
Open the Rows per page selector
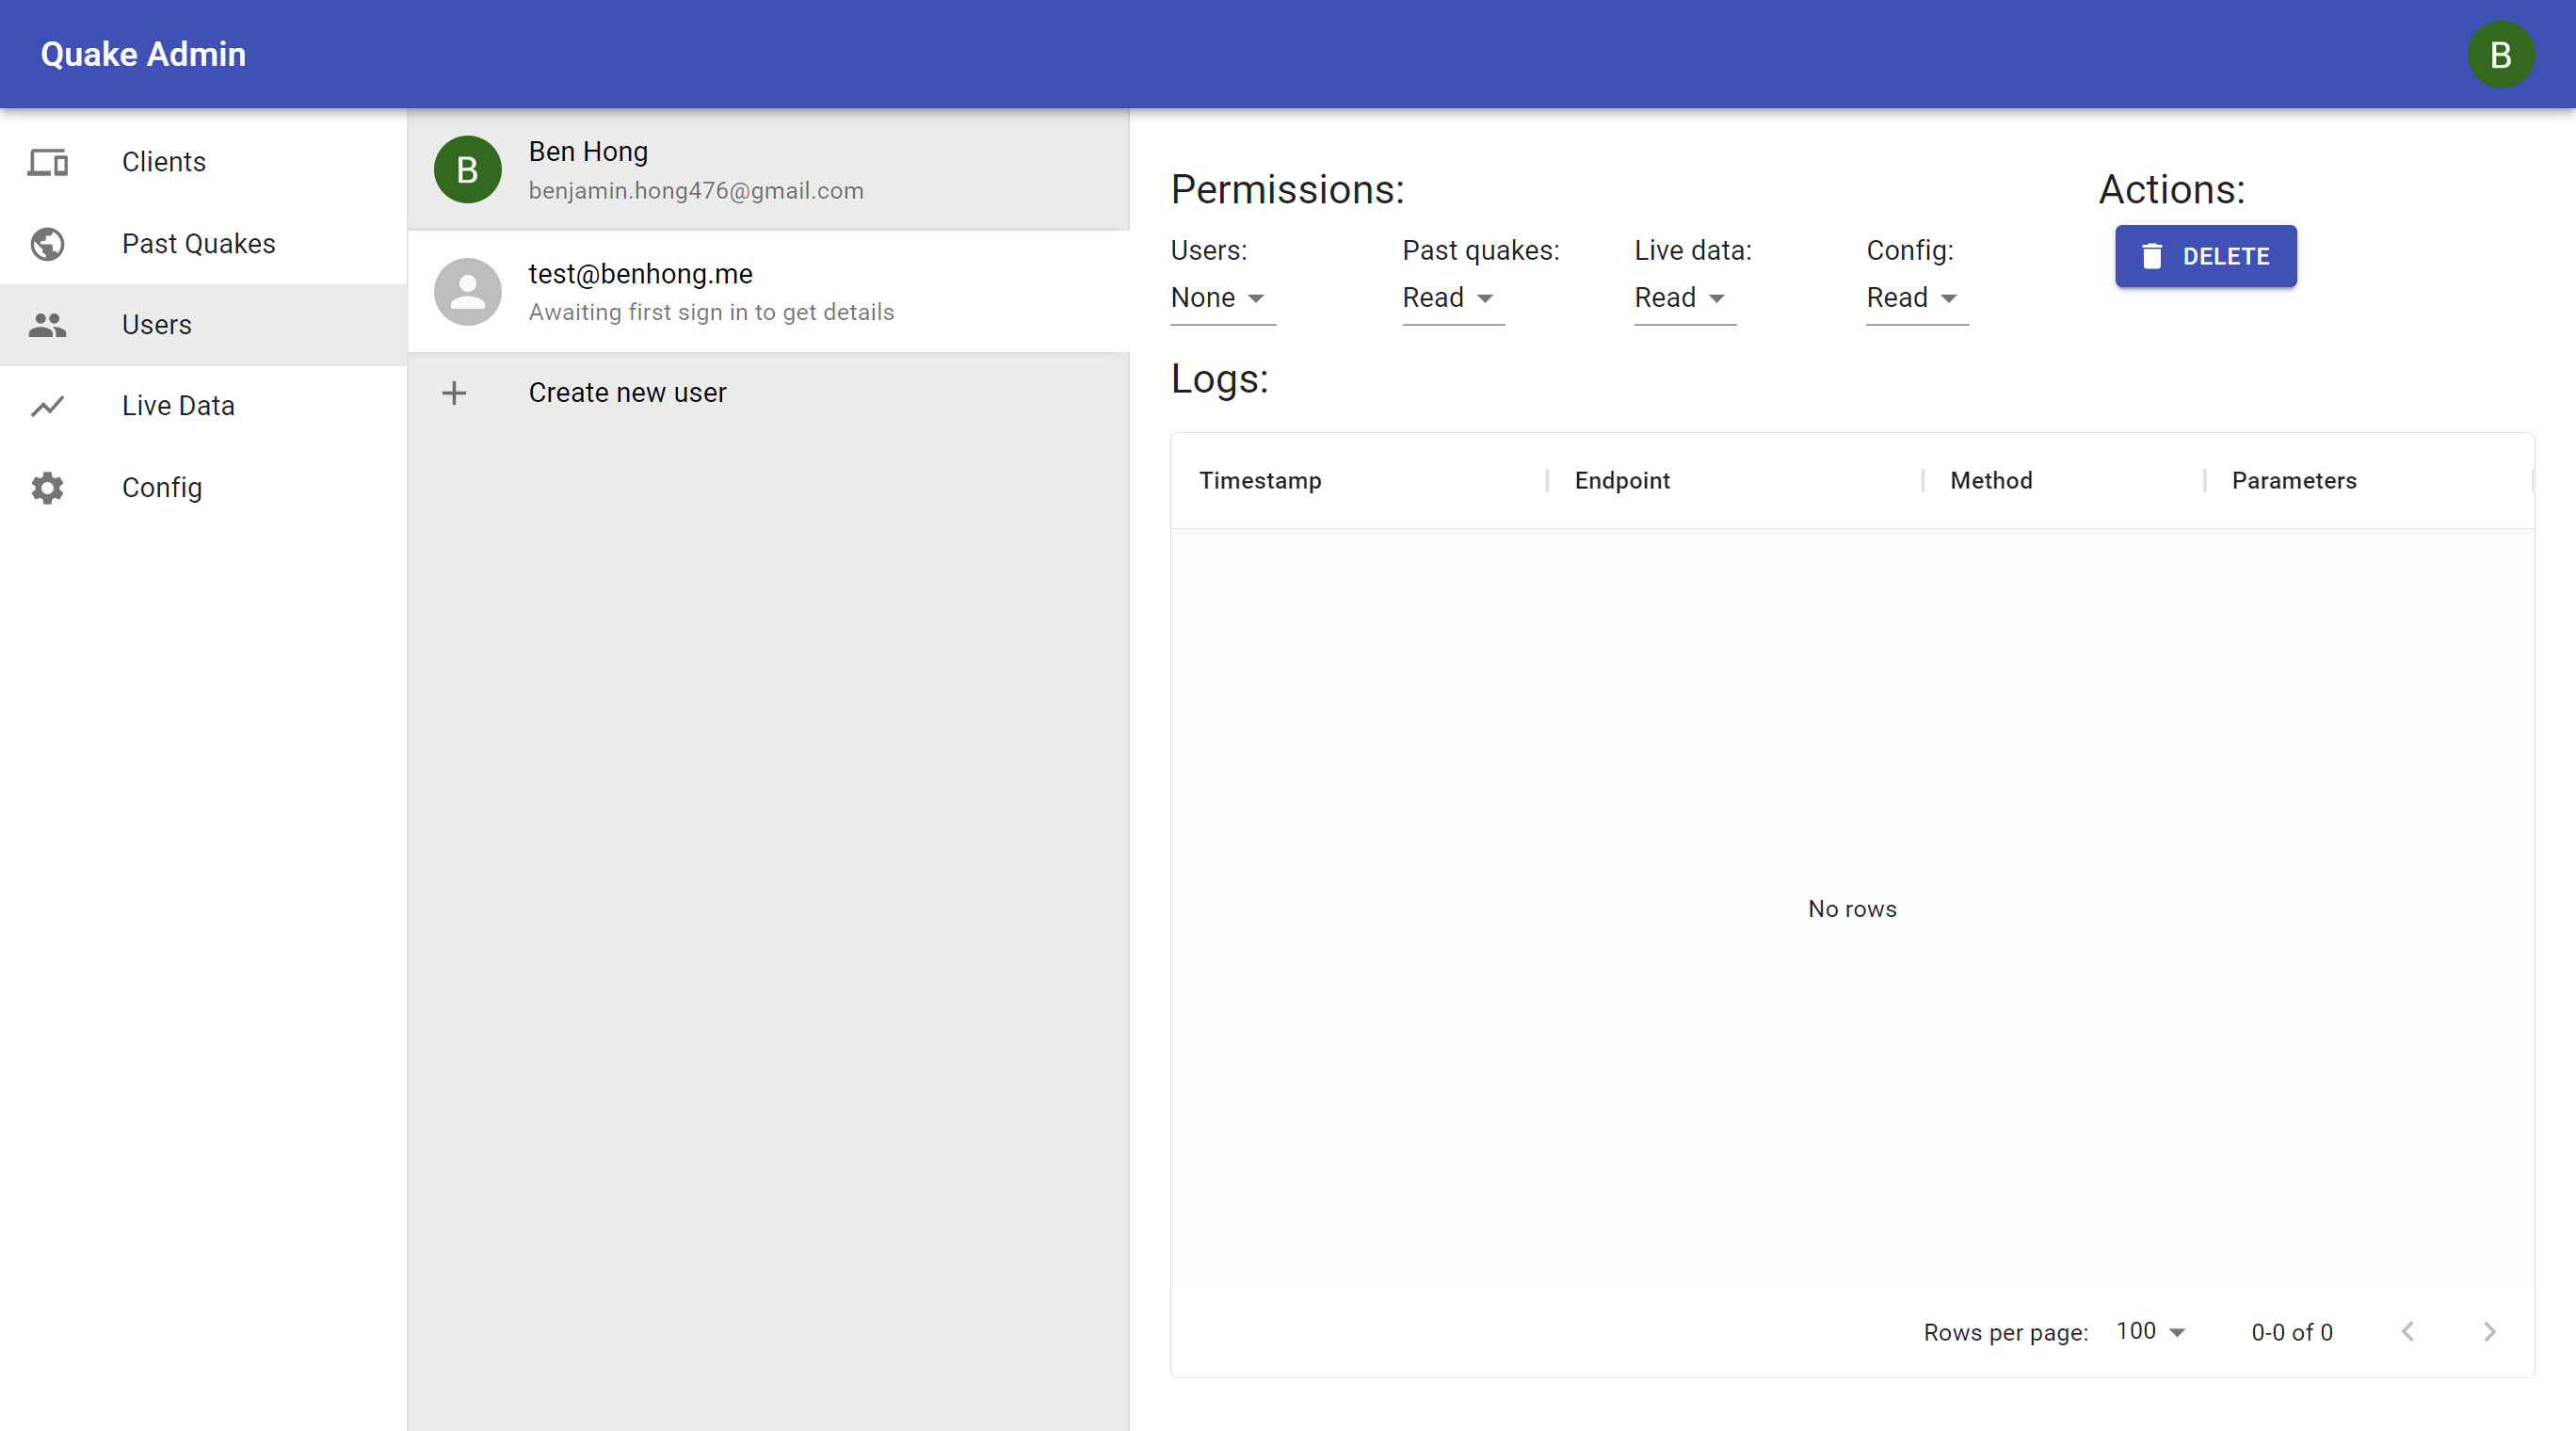[2151, 1331]
